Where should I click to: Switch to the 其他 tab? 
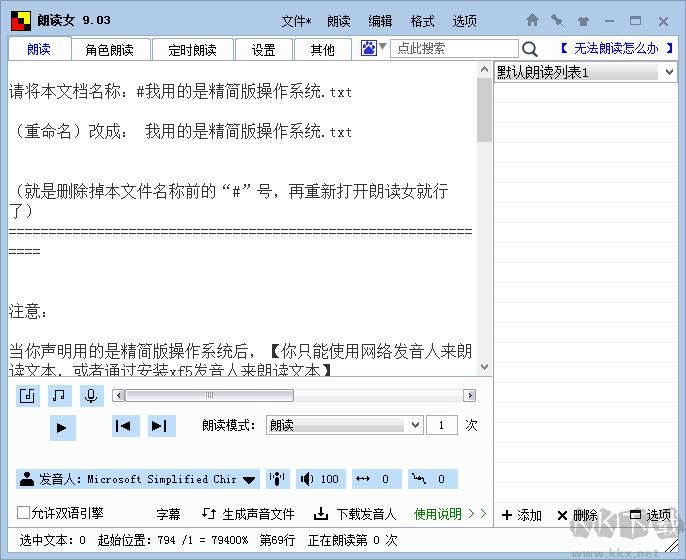[x=322, y=50]
